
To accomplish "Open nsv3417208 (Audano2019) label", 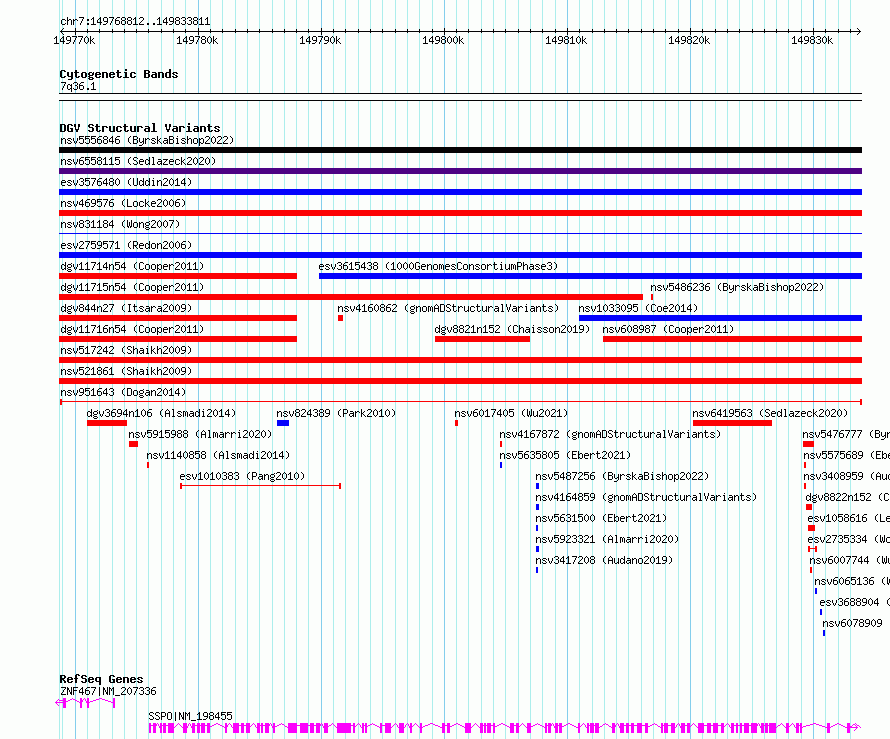I will (604, 560).
